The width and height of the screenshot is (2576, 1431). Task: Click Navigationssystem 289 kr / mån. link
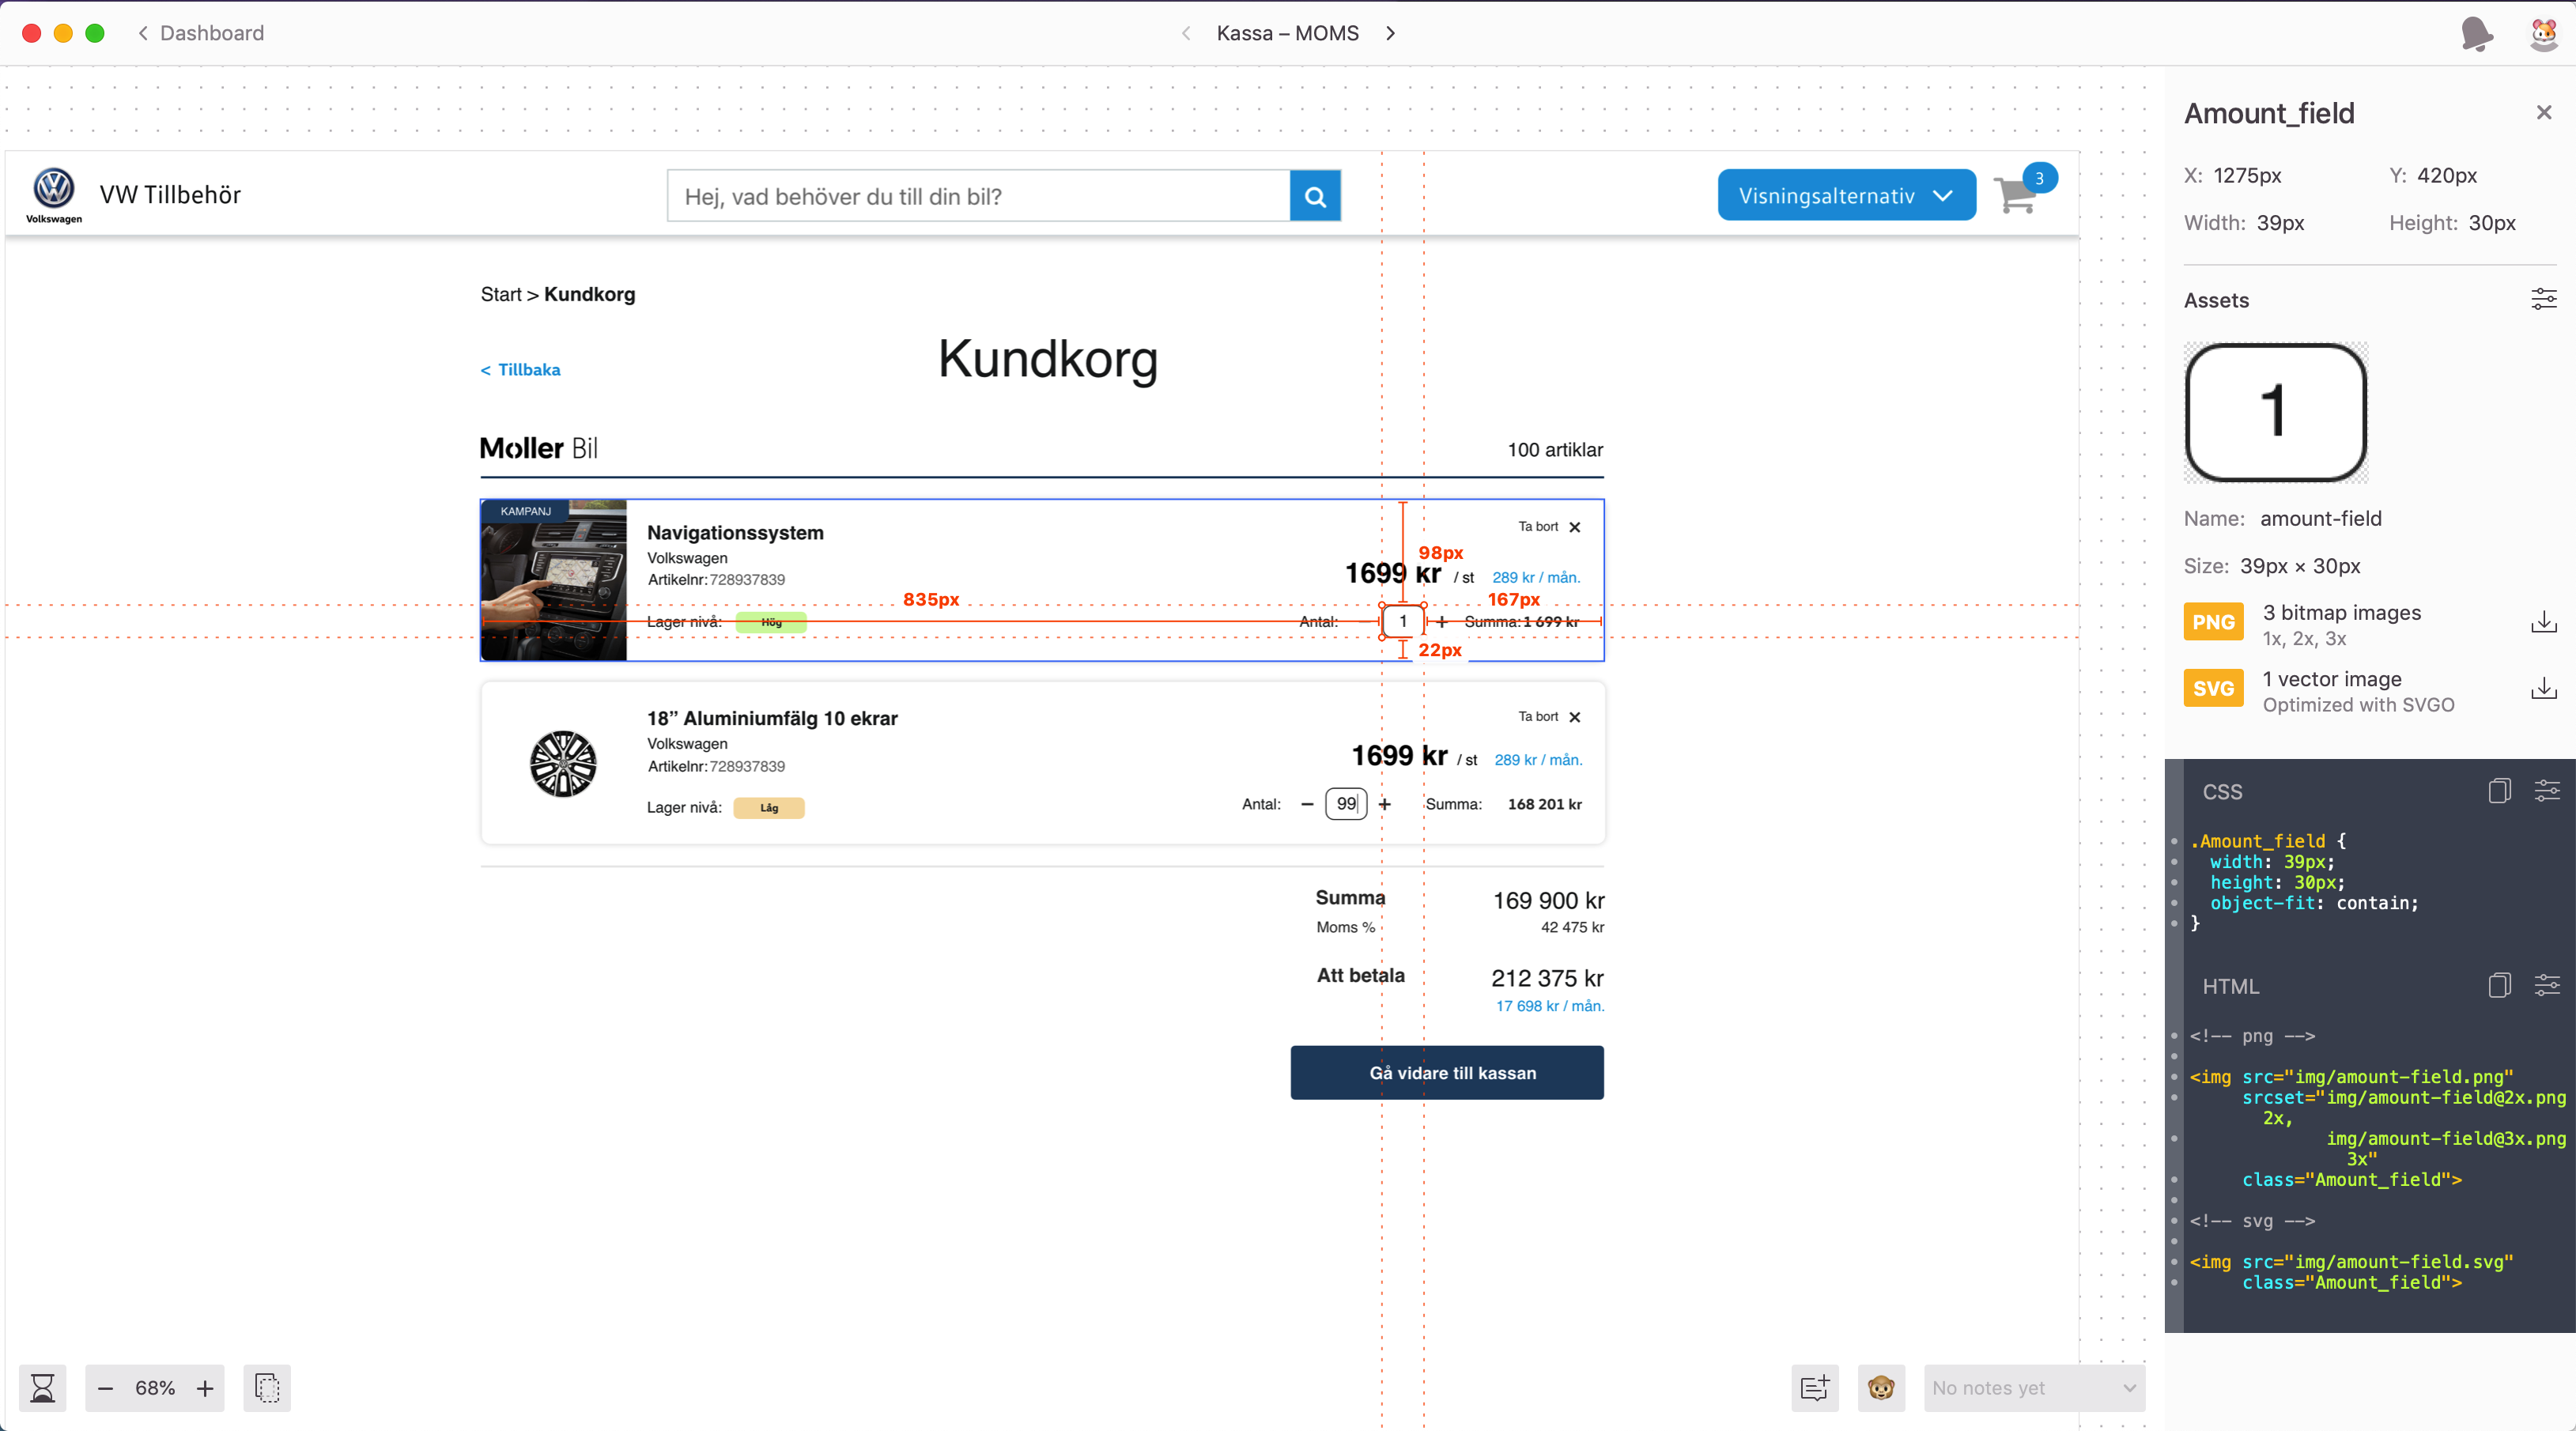(x=1536, y=577)
